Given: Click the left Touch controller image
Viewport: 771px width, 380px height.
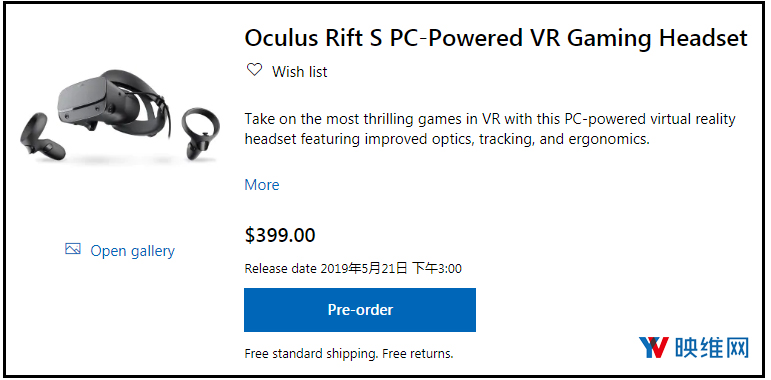Looking at the screenshot, I should (x=42, y=135).
